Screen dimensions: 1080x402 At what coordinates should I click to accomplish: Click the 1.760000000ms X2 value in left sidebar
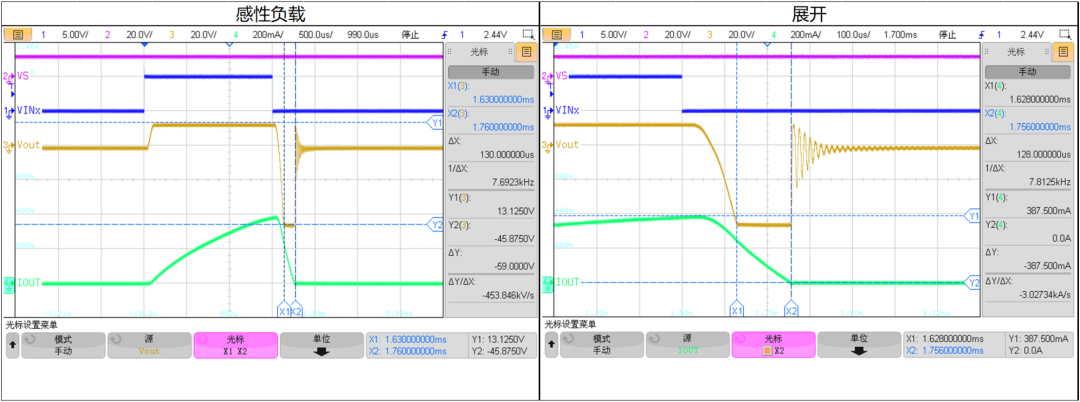[501, 127]
